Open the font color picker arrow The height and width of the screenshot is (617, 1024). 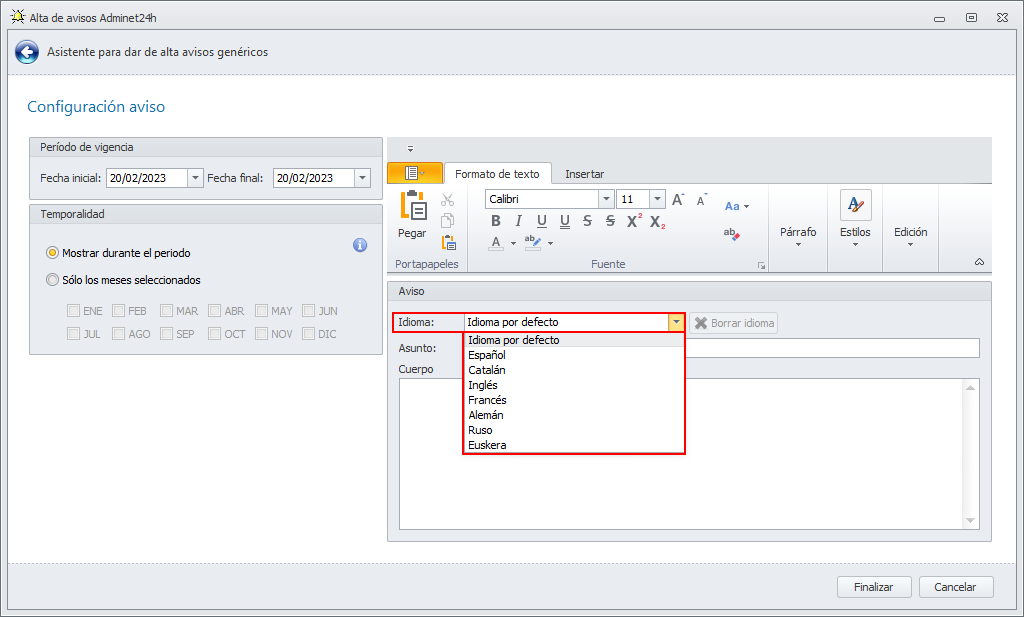(x=513, y=243)
